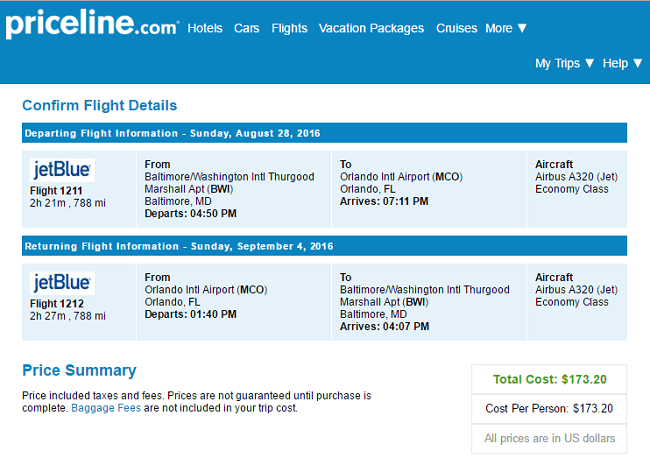The height and width of the screenshot is (458, 650).
Task: Expand the My Trips dropdown
Action: (564, 63)
